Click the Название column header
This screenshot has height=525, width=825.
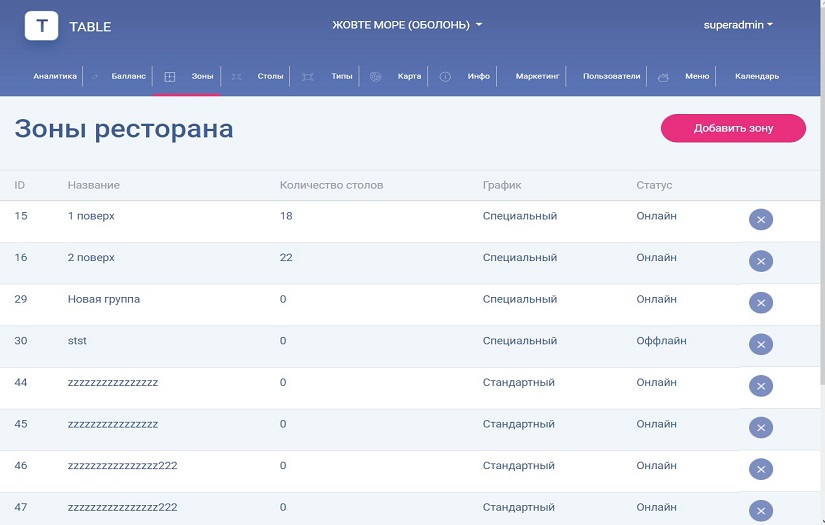pyautogui.click(x=94, y=185)
